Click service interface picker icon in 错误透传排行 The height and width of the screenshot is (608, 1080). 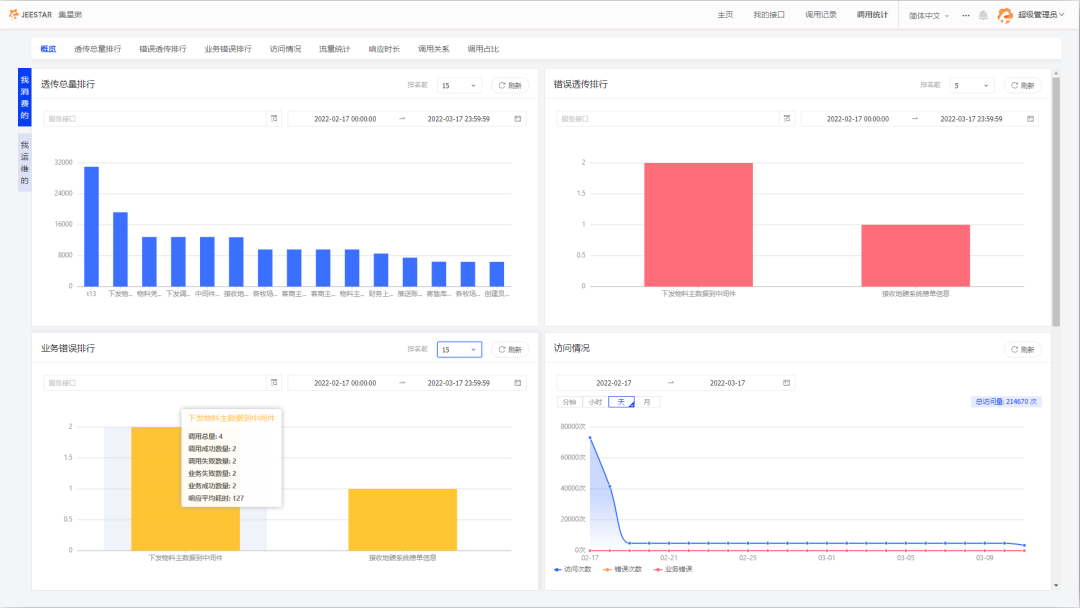(787, 119)
